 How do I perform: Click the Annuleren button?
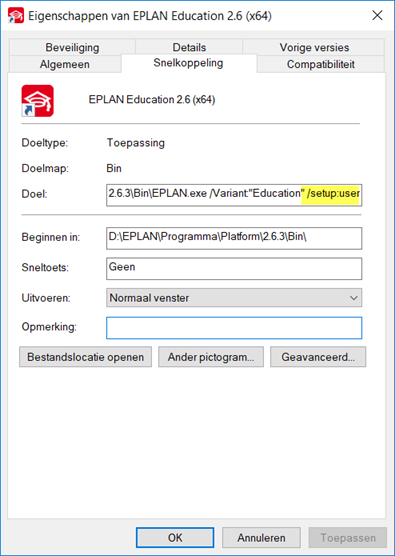point(261,538)
